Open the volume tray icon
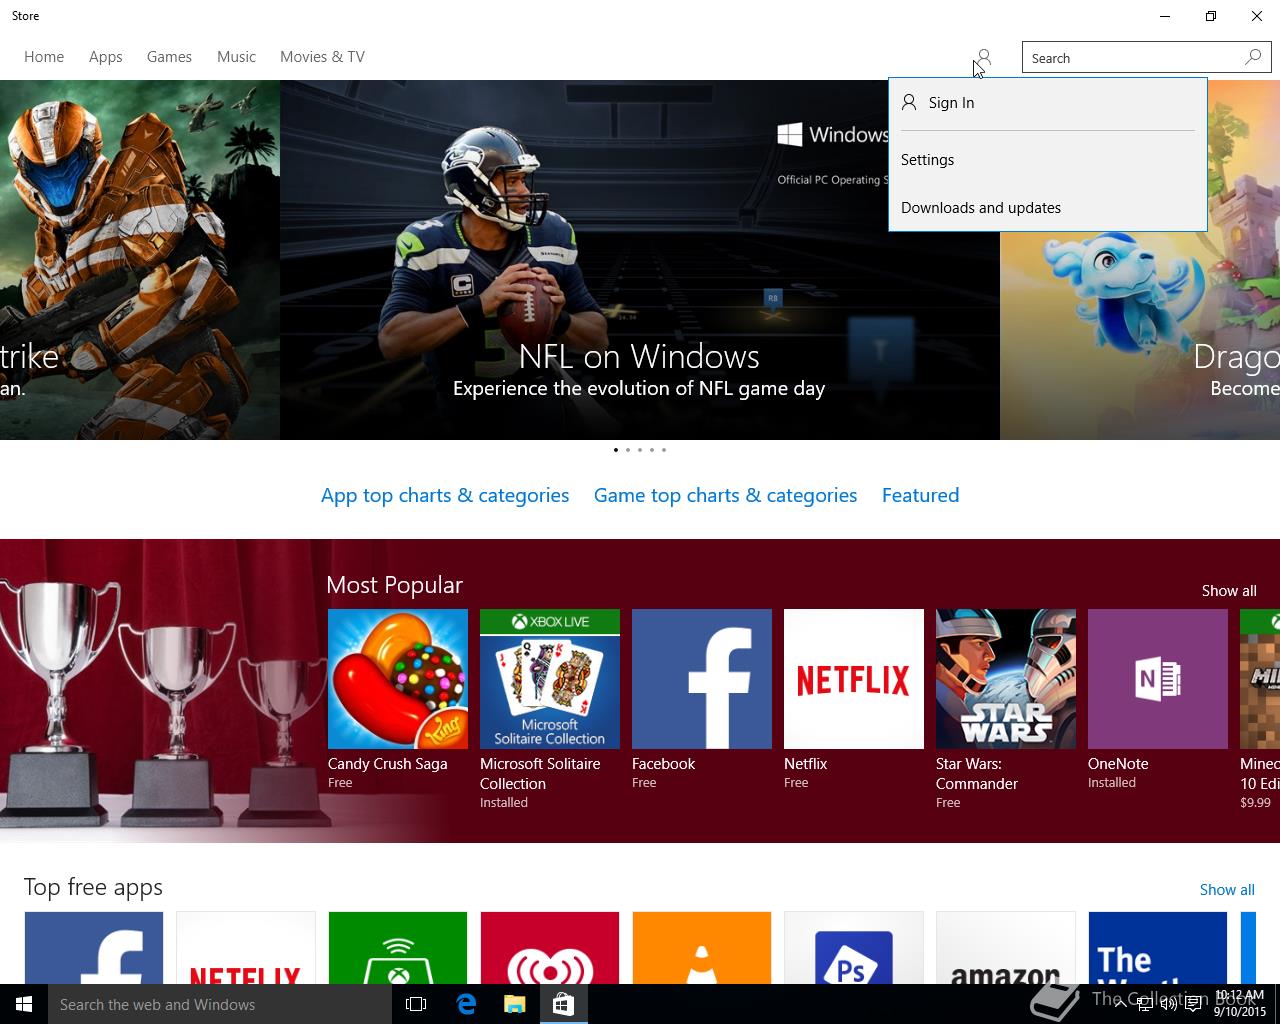Screen dimensions: 1280x1024 [1168, 1004]
